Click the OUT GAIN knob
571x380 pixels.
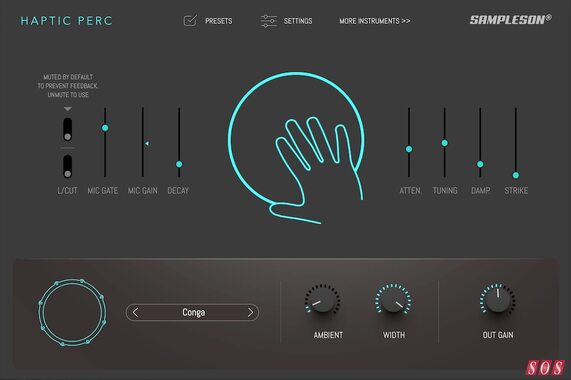click(x=497, y=300)
